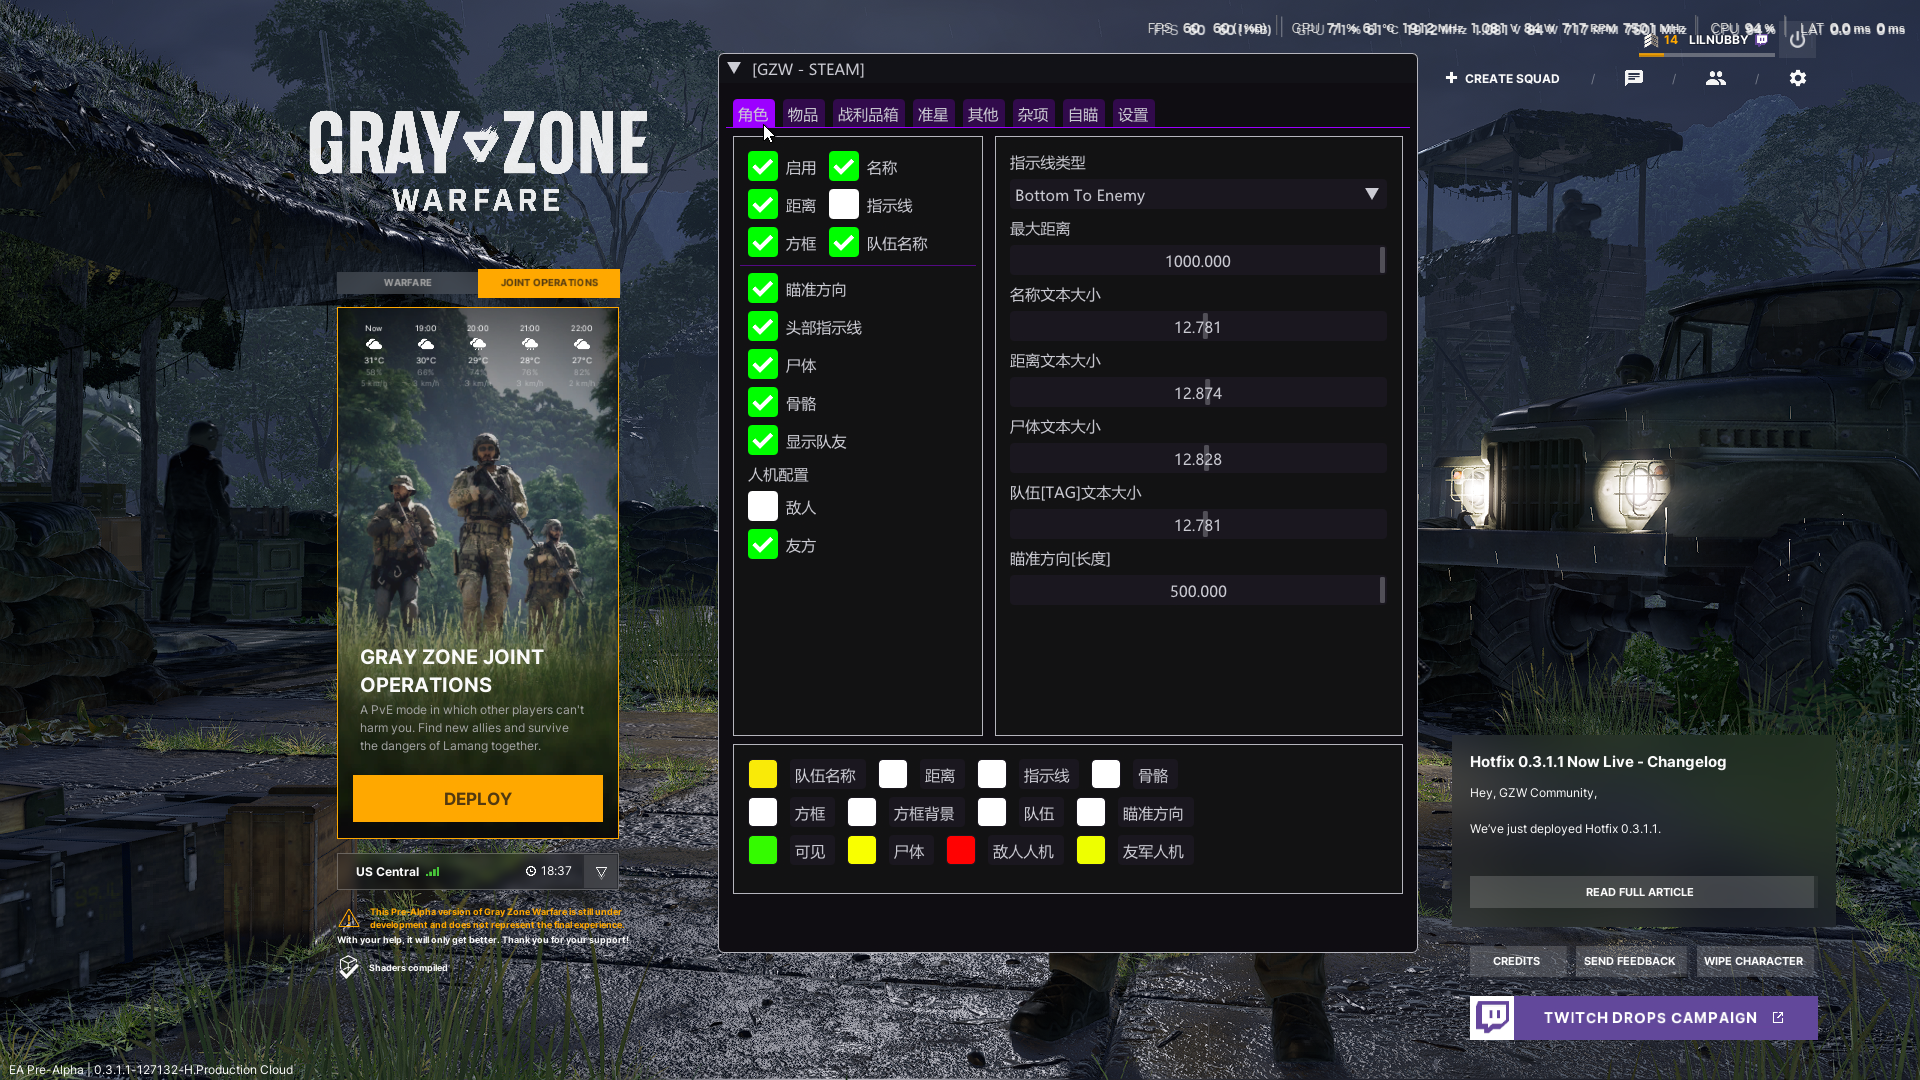1920x1080 pixels.
Task: Open the game settings gear icon
Action: pos(1798,78)
